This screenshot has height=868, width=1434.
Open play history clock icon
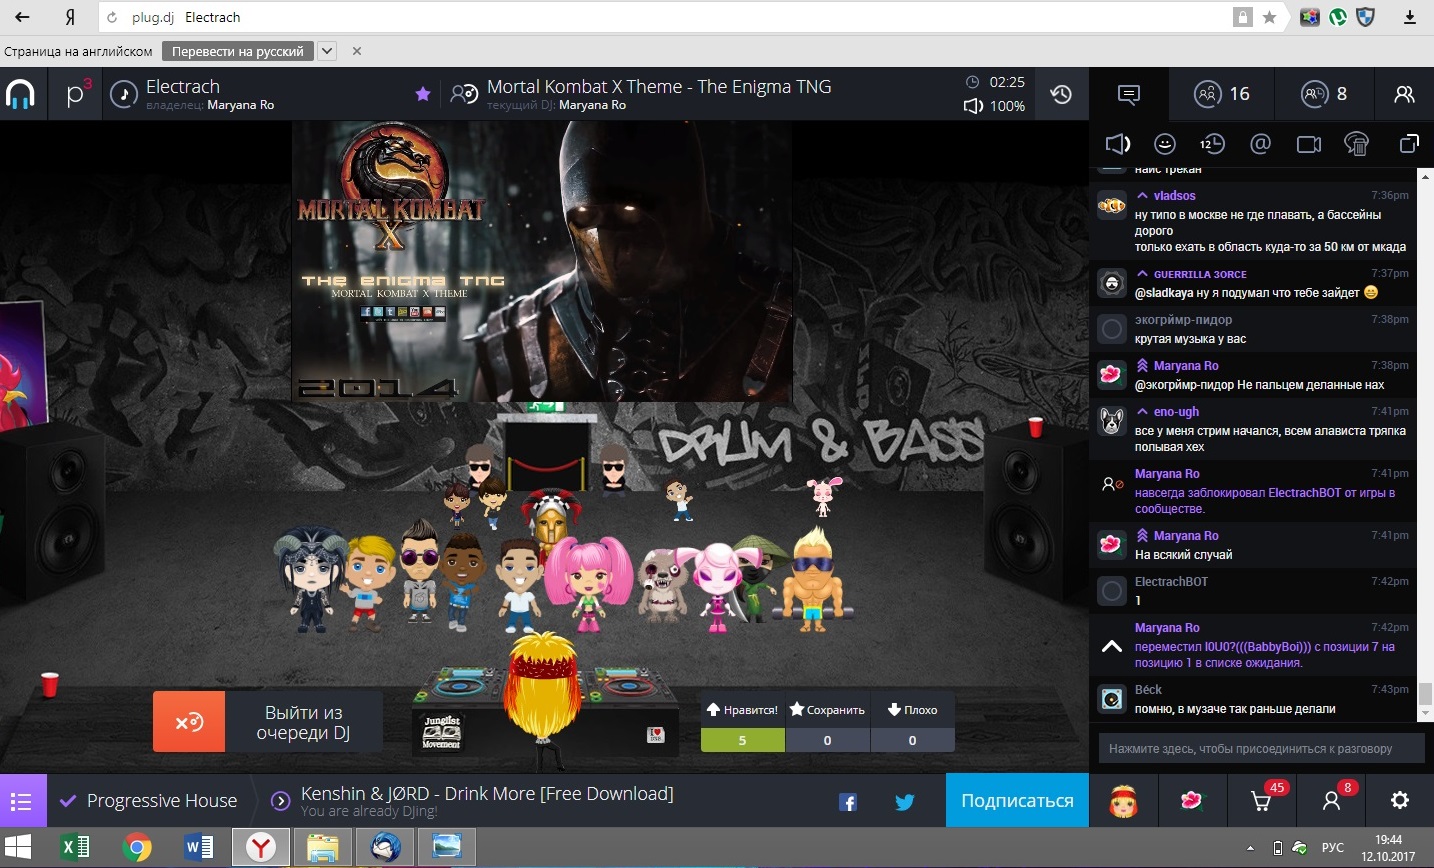tap(1061, 94)
